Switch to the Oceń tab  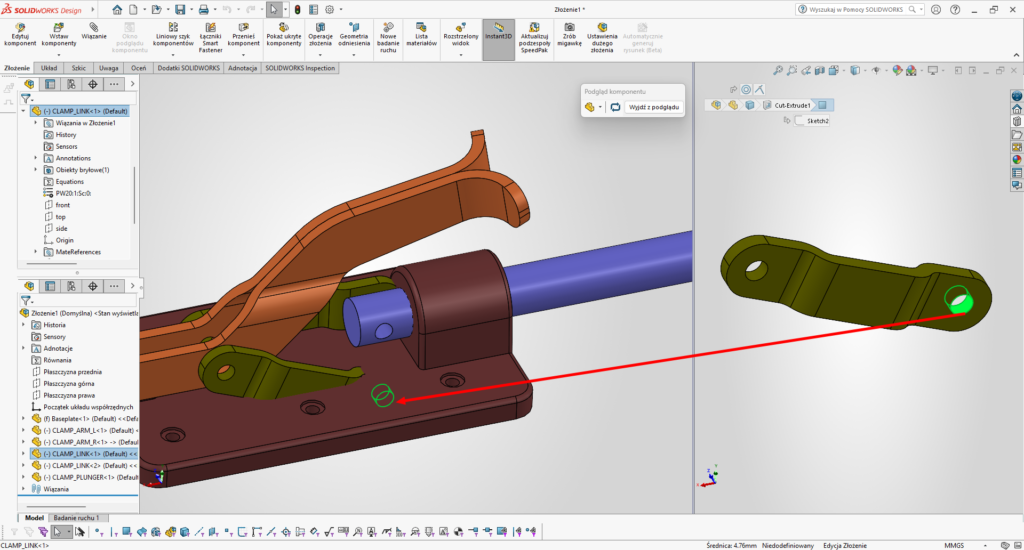coord(138,68)
